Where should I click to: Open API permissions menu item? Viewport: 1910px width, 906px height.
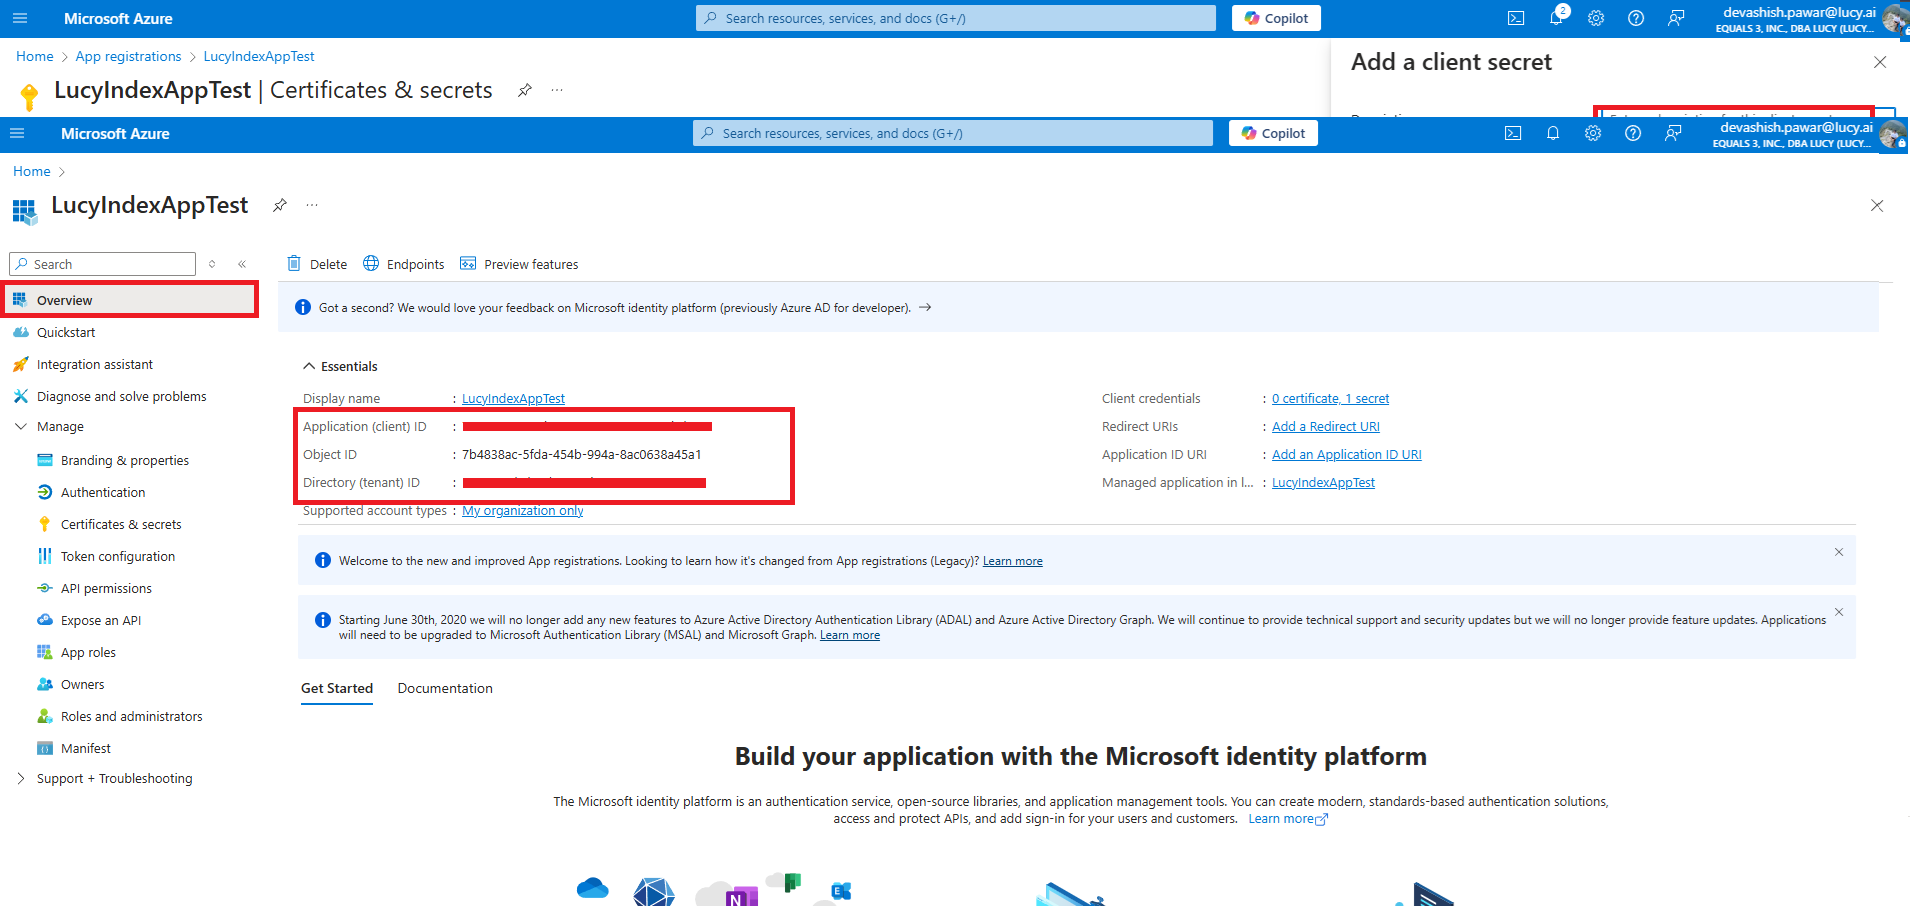(x=106, y=588)
